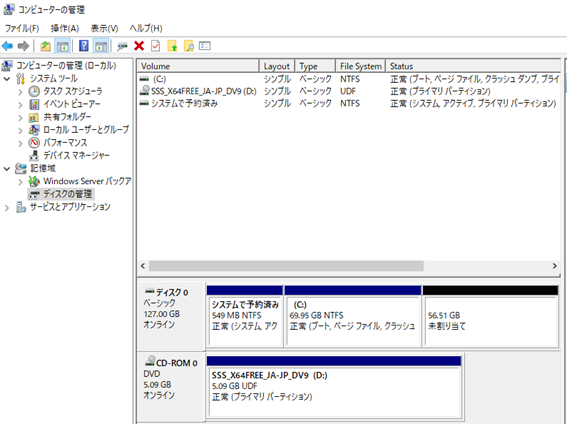
Task: Click the blue Help question mark icon
Action: 84,46
